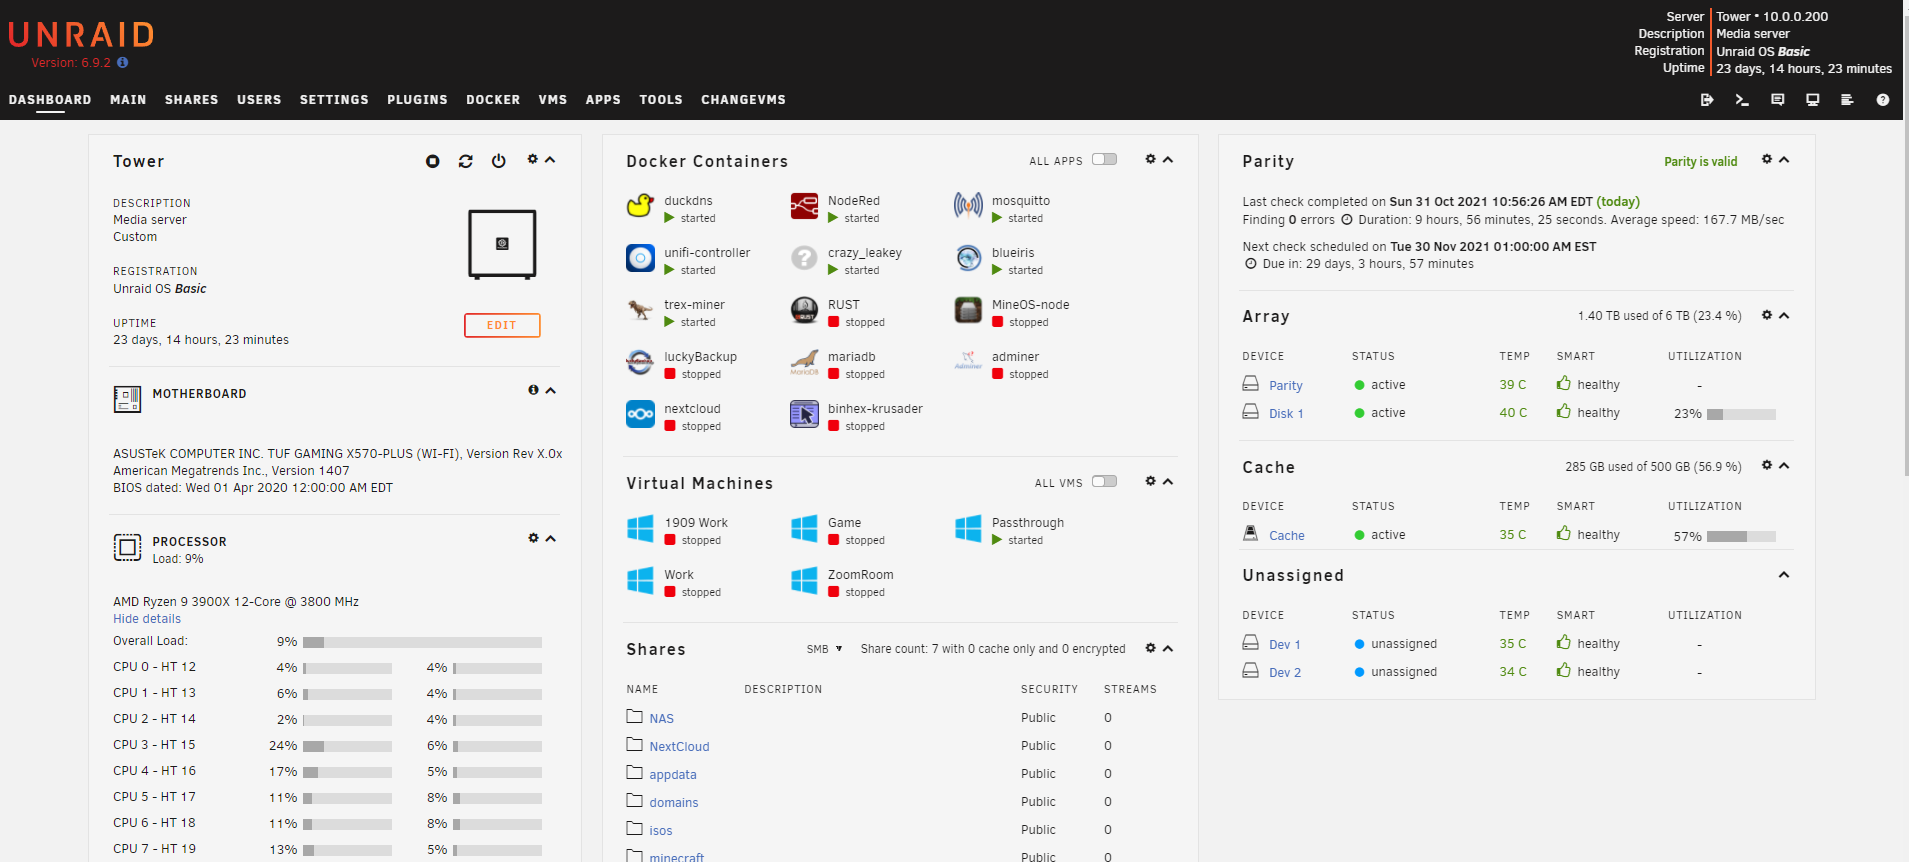Collapse the Motherboard section

tap(550, 390)
